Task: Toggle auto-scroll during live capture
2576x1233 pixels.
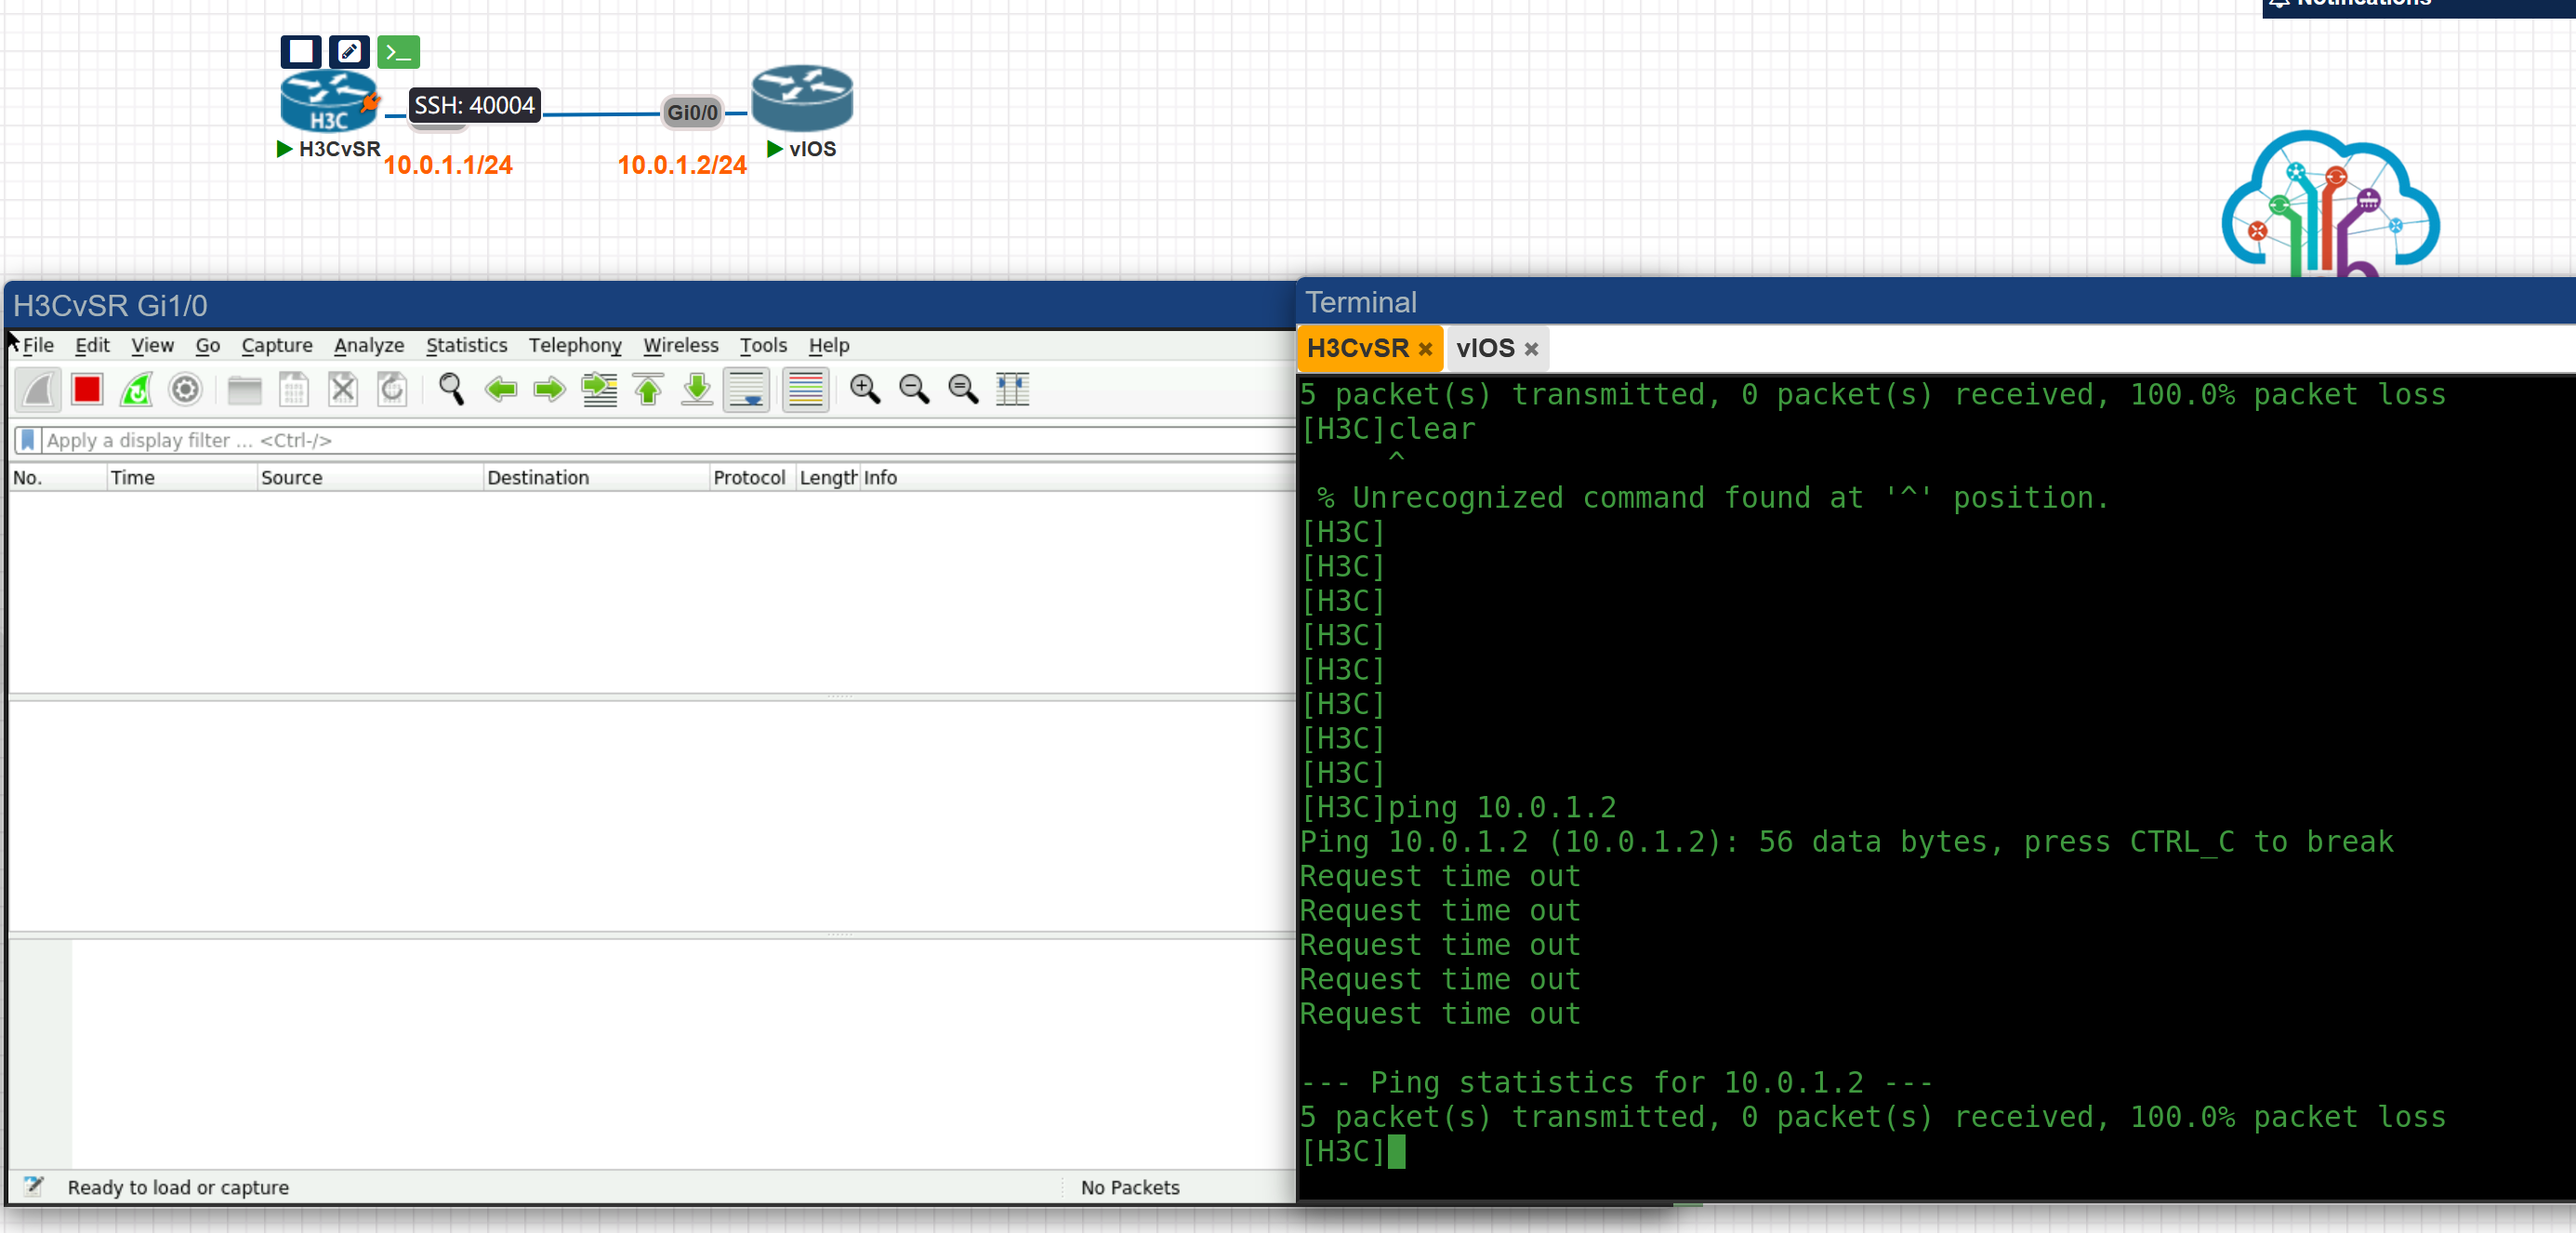Action: click(x=746, y=389)
